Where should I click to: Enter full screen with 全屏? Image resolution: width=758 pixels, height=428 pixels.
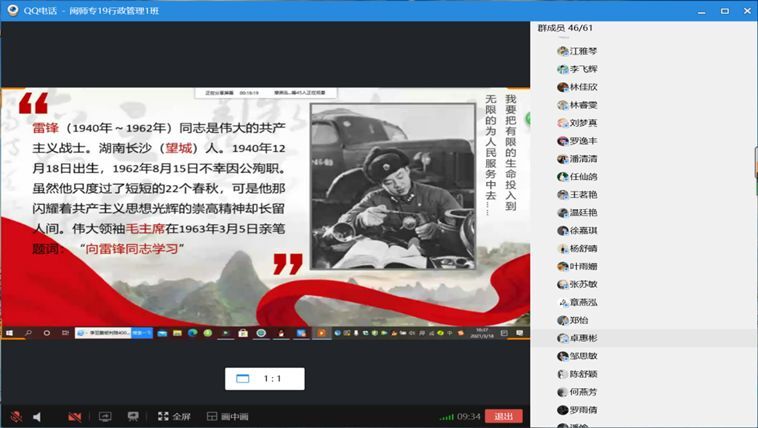(173, 416)
